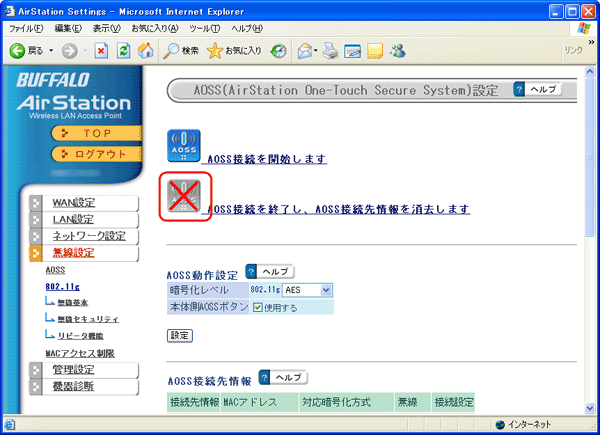Open the お気に入り(A) menu
600x435 pixels.
[155, 28]
